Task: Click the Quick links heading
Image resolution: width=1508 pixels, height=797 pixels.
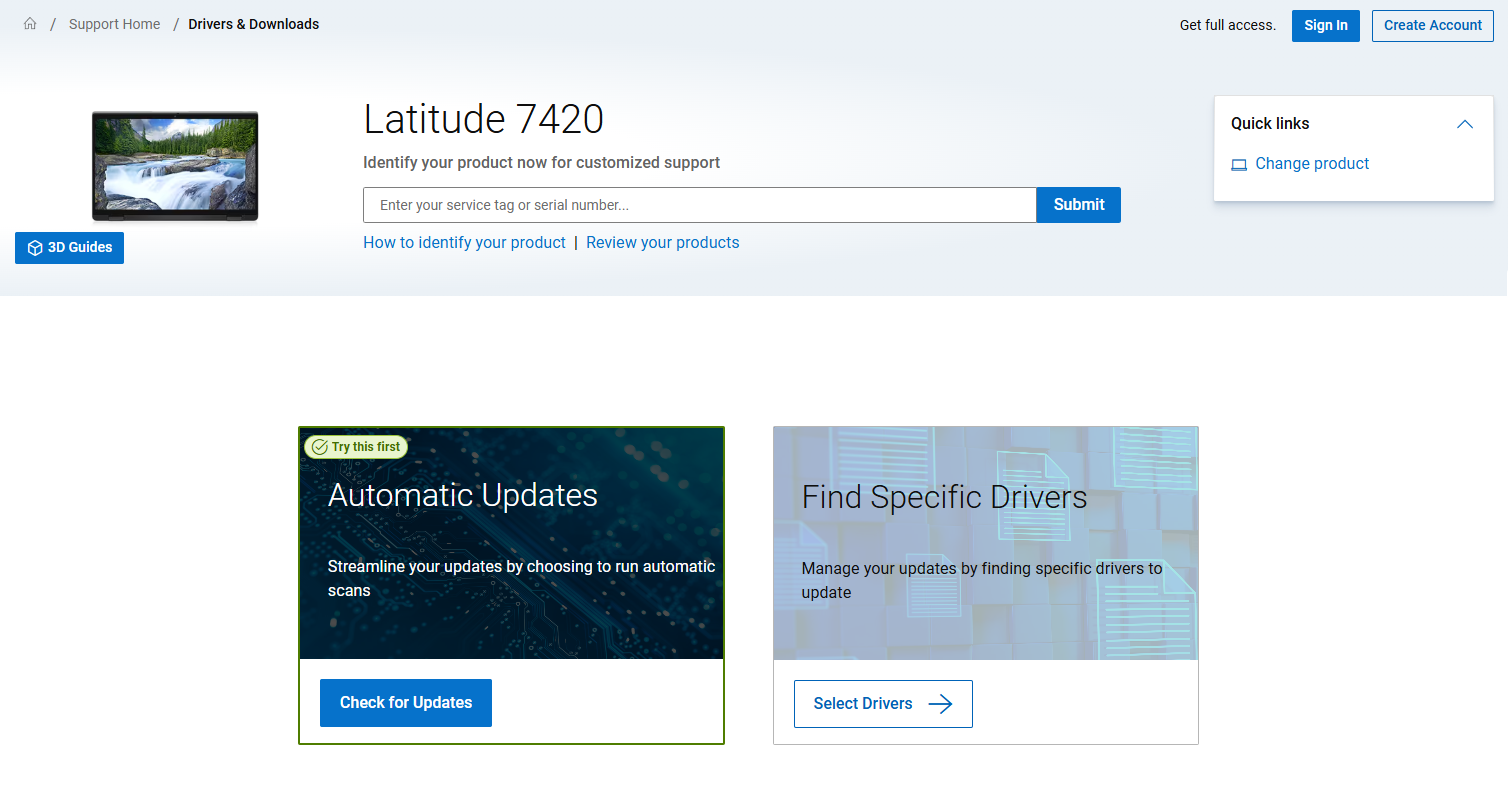Action: click(1270, 124)
